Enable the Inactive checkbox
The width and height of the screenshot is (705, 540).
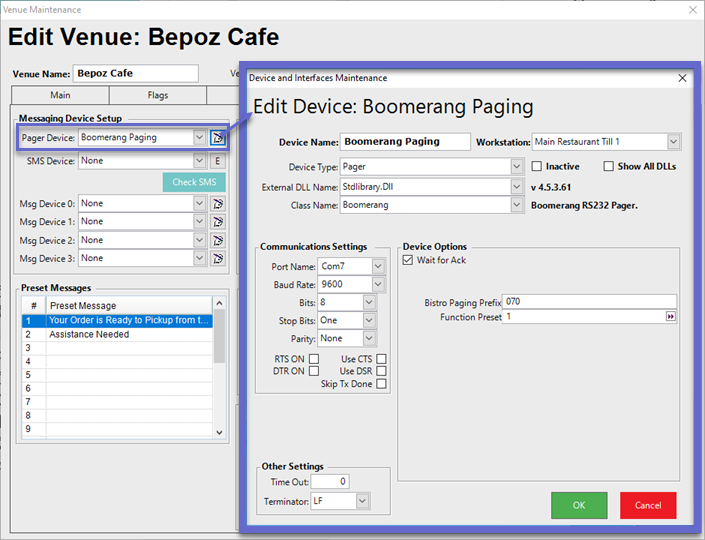coord(537,166)
